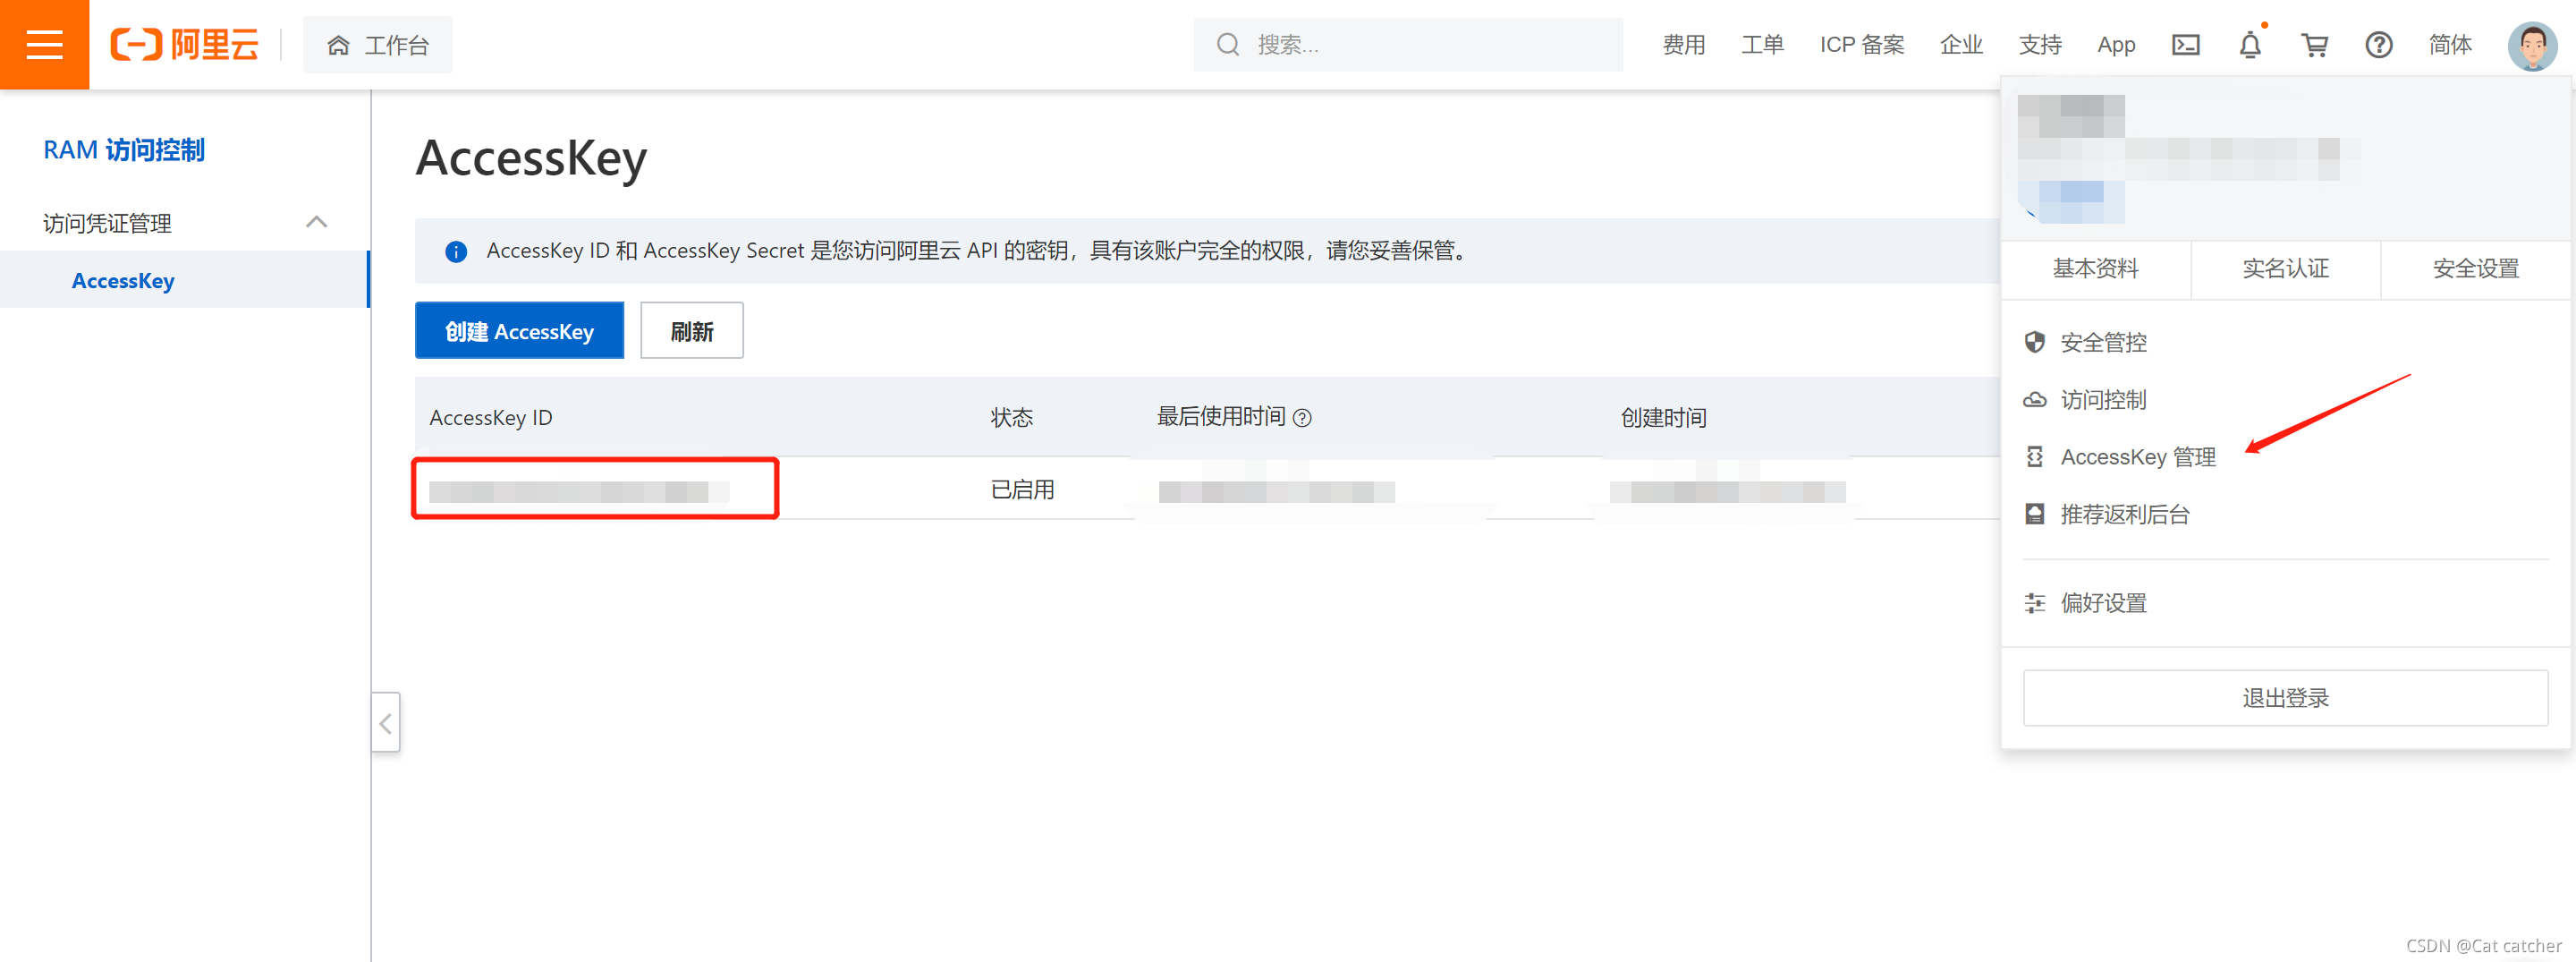Click the 创建 AccessKey button
The height and width of the screenshot is (962, 2576).
tap(519, 331)
